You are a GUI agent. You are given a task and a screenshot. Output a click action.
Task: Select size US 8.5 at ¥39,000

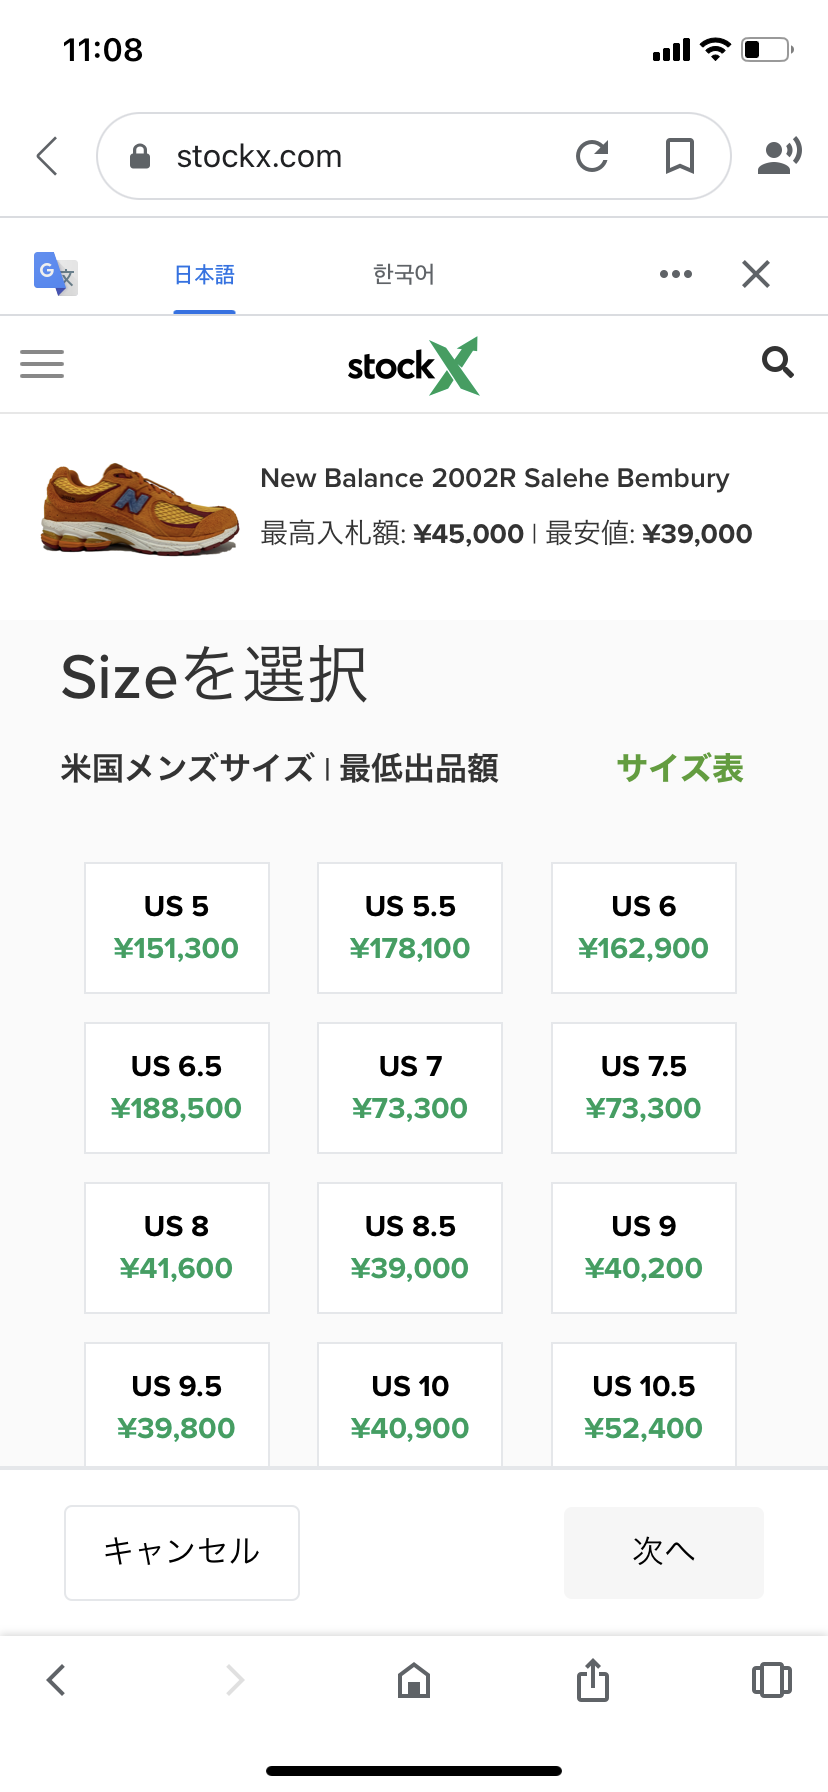pyautogui.click(x=410, y=1248)
